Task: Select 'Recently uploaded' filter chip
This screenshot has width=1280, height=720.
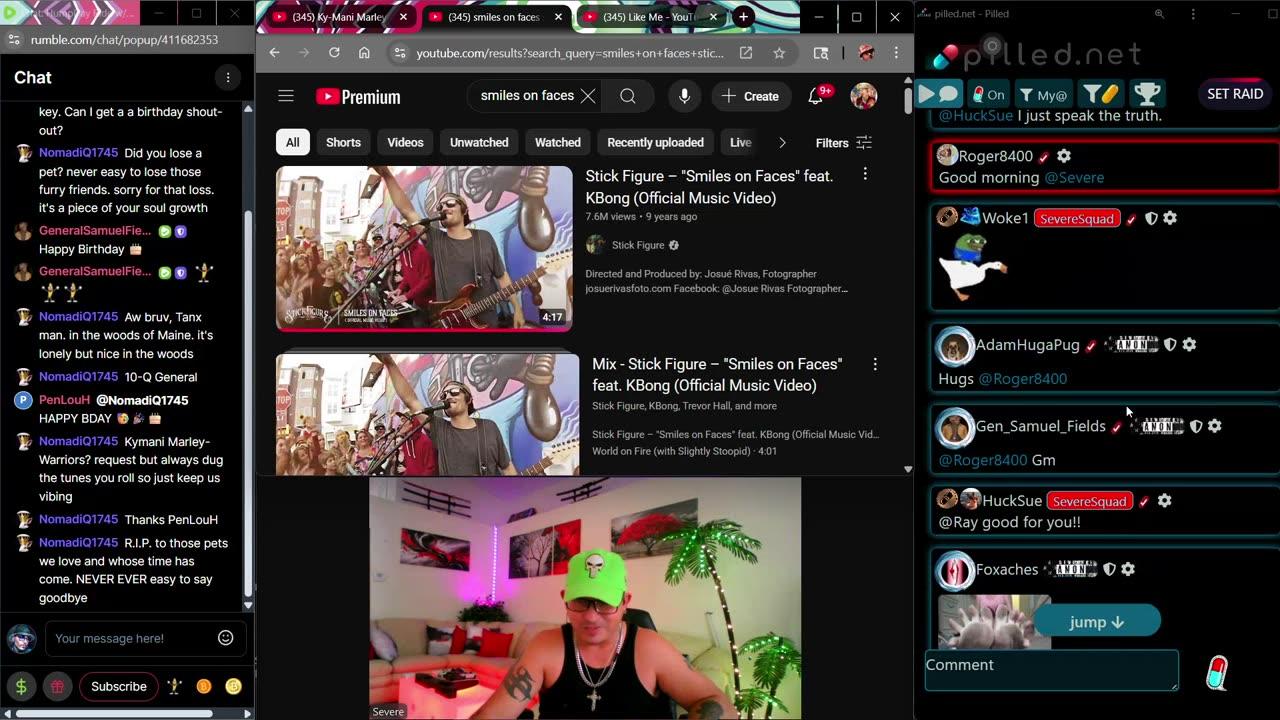Action: pyautogui.click(x=655, y=142)
